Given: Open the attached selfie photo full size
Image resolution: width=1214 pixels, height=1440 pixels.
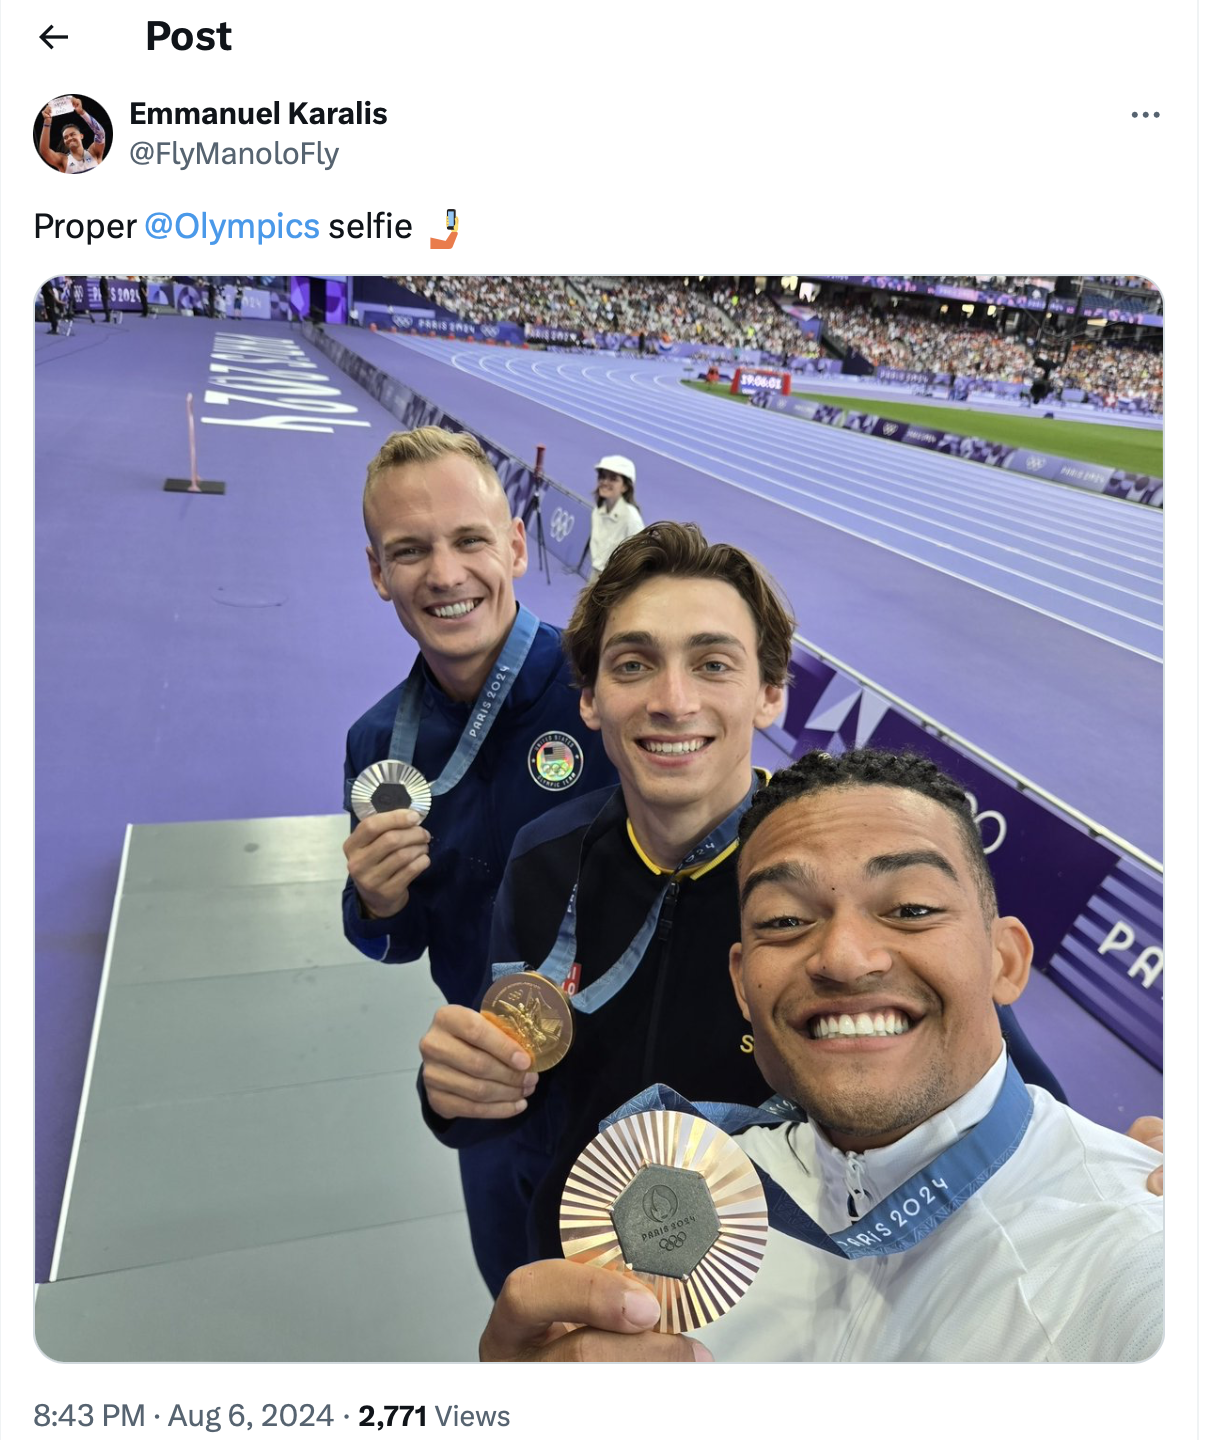Looking at the screenshot, I should [x=599, y=818].
